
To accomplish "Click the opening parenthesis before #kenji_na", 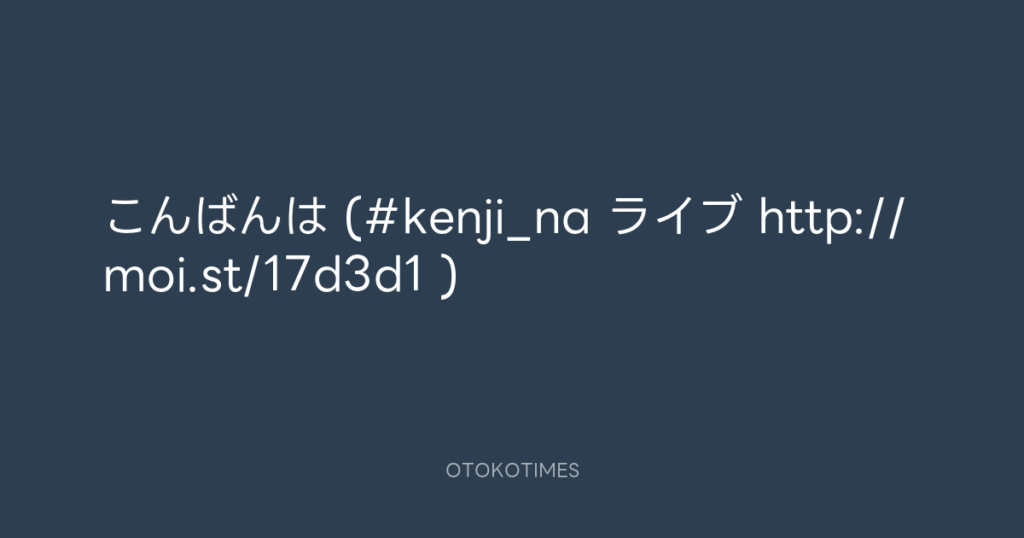I will click(x=351, y=217).
